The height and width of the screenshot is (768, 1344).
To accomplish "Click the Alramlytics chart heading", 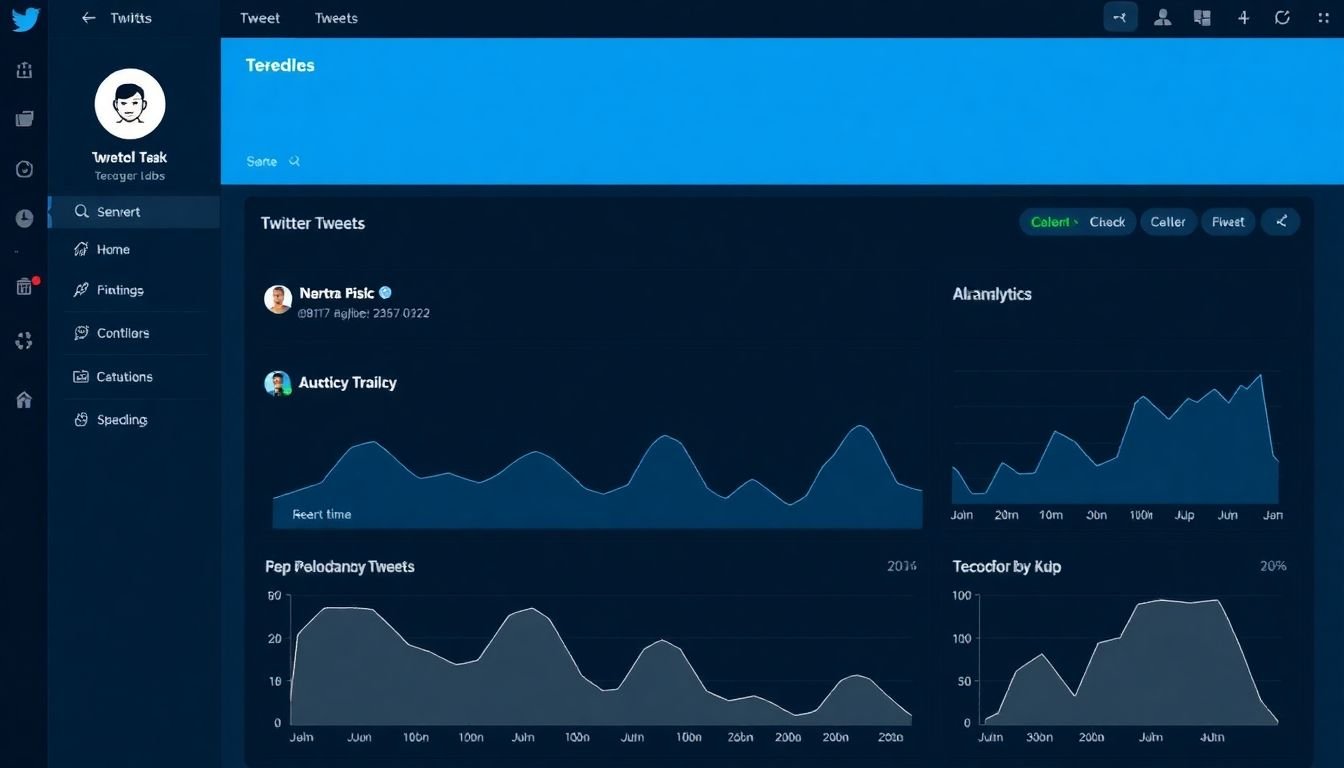I will 992,294.
